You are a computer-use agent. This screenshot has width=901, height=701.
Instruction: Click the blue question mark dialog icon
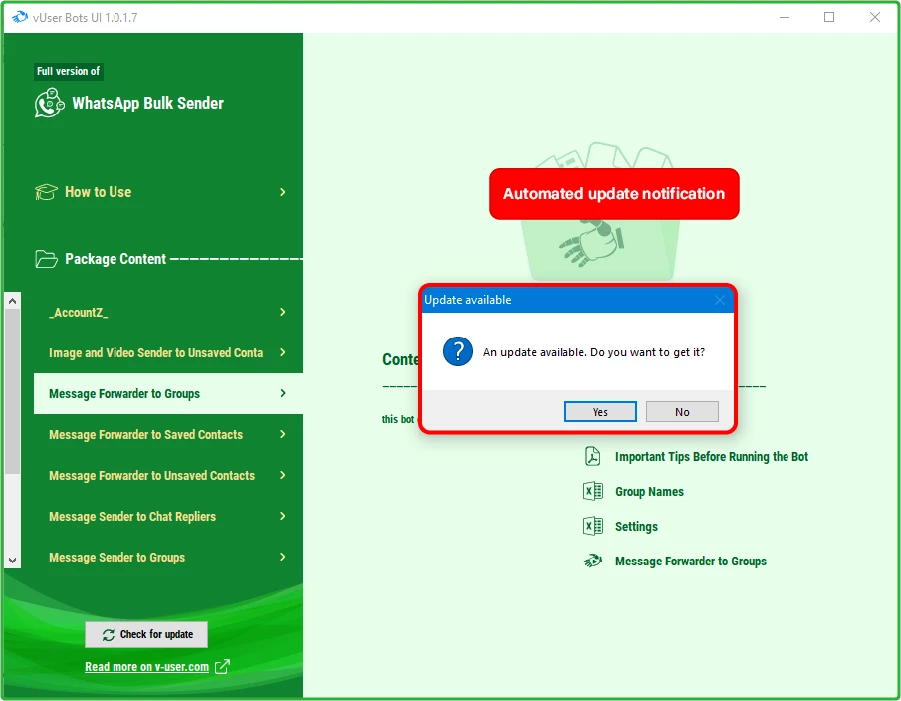(x=458, y=352)
